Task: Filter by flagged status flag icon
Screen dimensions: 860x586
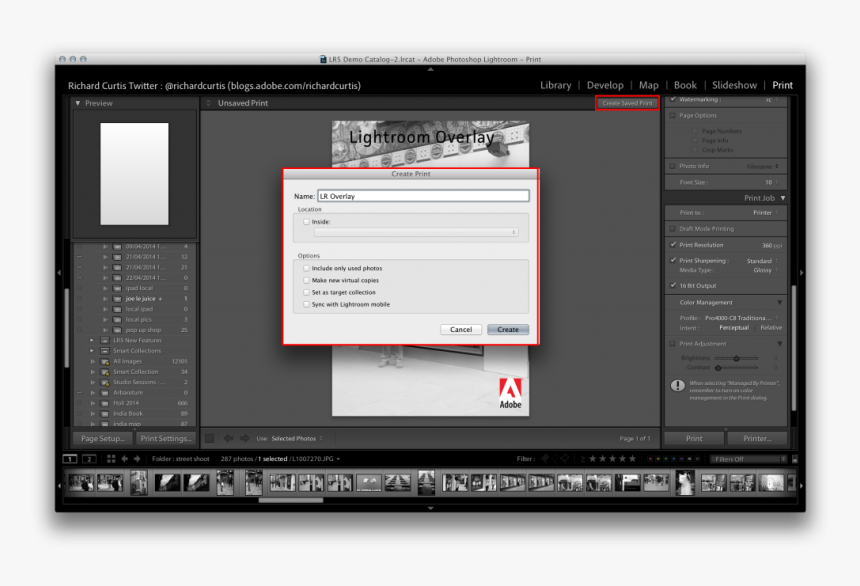Action: click(x=545, y=458)
